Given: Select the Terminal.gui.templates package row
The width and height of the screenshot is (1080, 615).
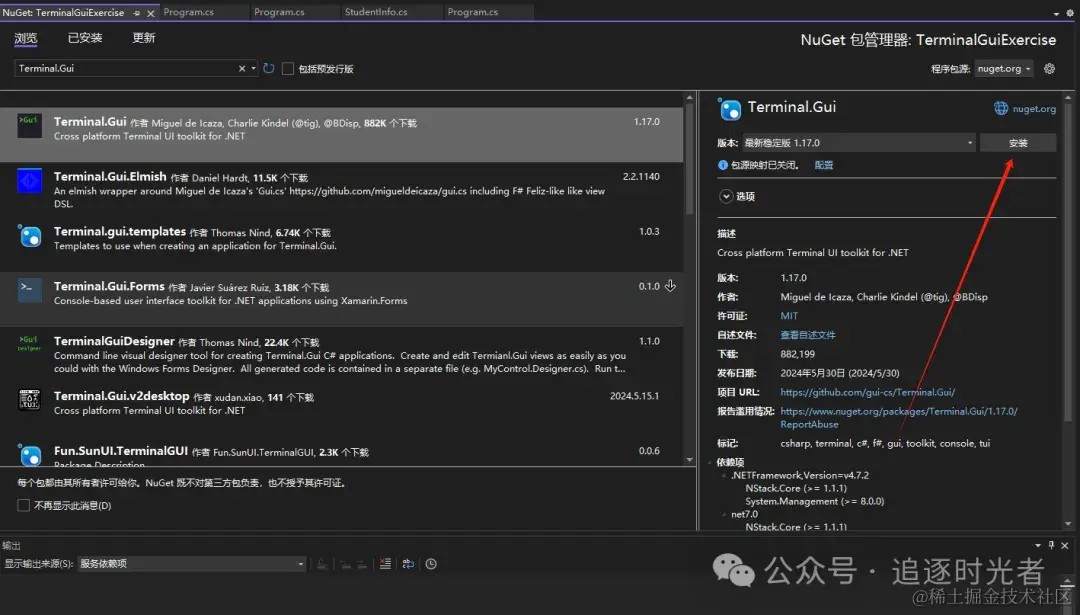Looking at the screenshot, I should [x=342, y=244].
